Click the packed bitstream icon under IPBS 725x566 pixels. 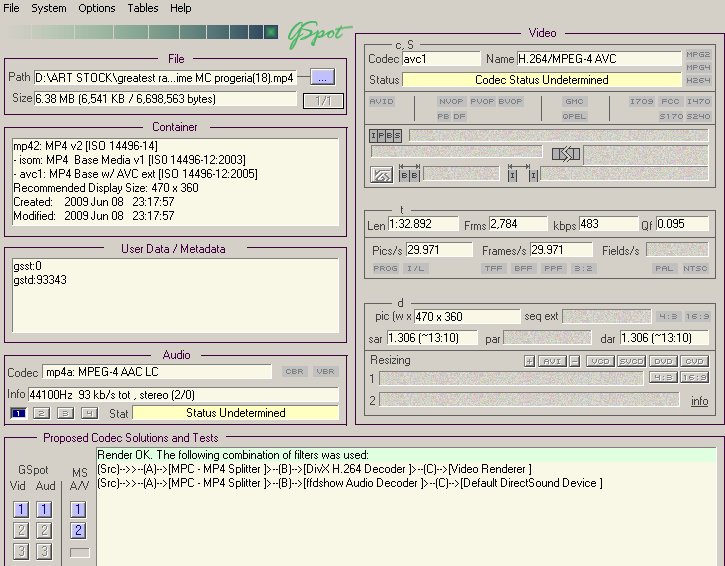(x=381, y=175)
